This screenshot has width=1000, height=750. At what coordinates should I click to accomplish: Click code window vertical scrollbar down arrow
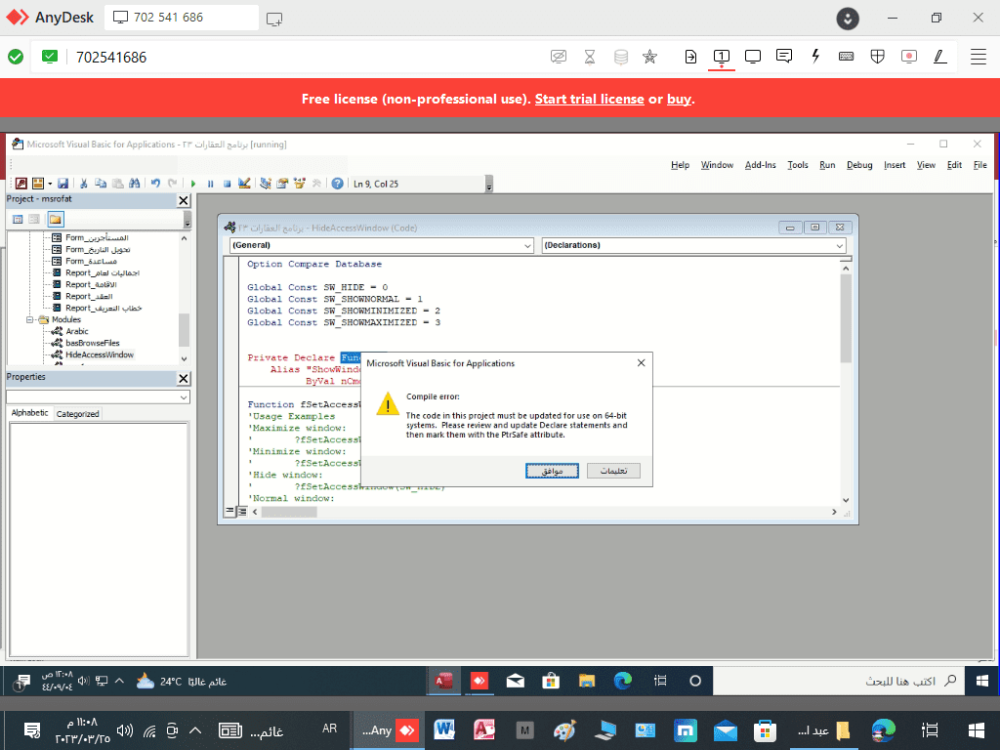click(846, 501)
